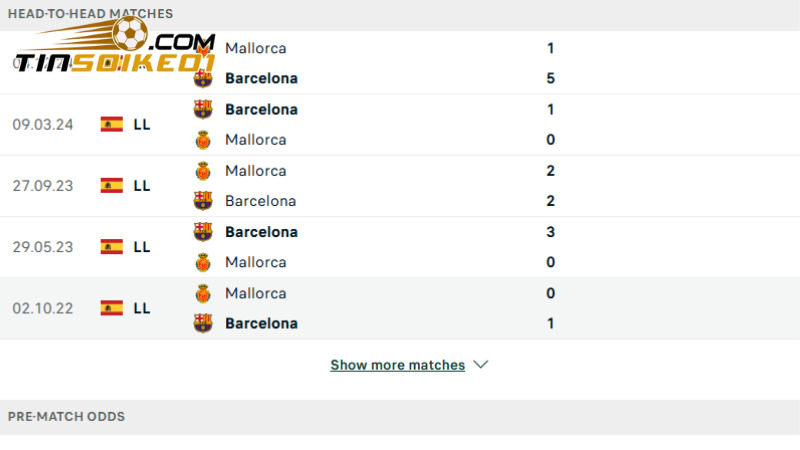Click Barcelona crest in 09.03.24 match

pyautogui.click(x=203, y=109)
